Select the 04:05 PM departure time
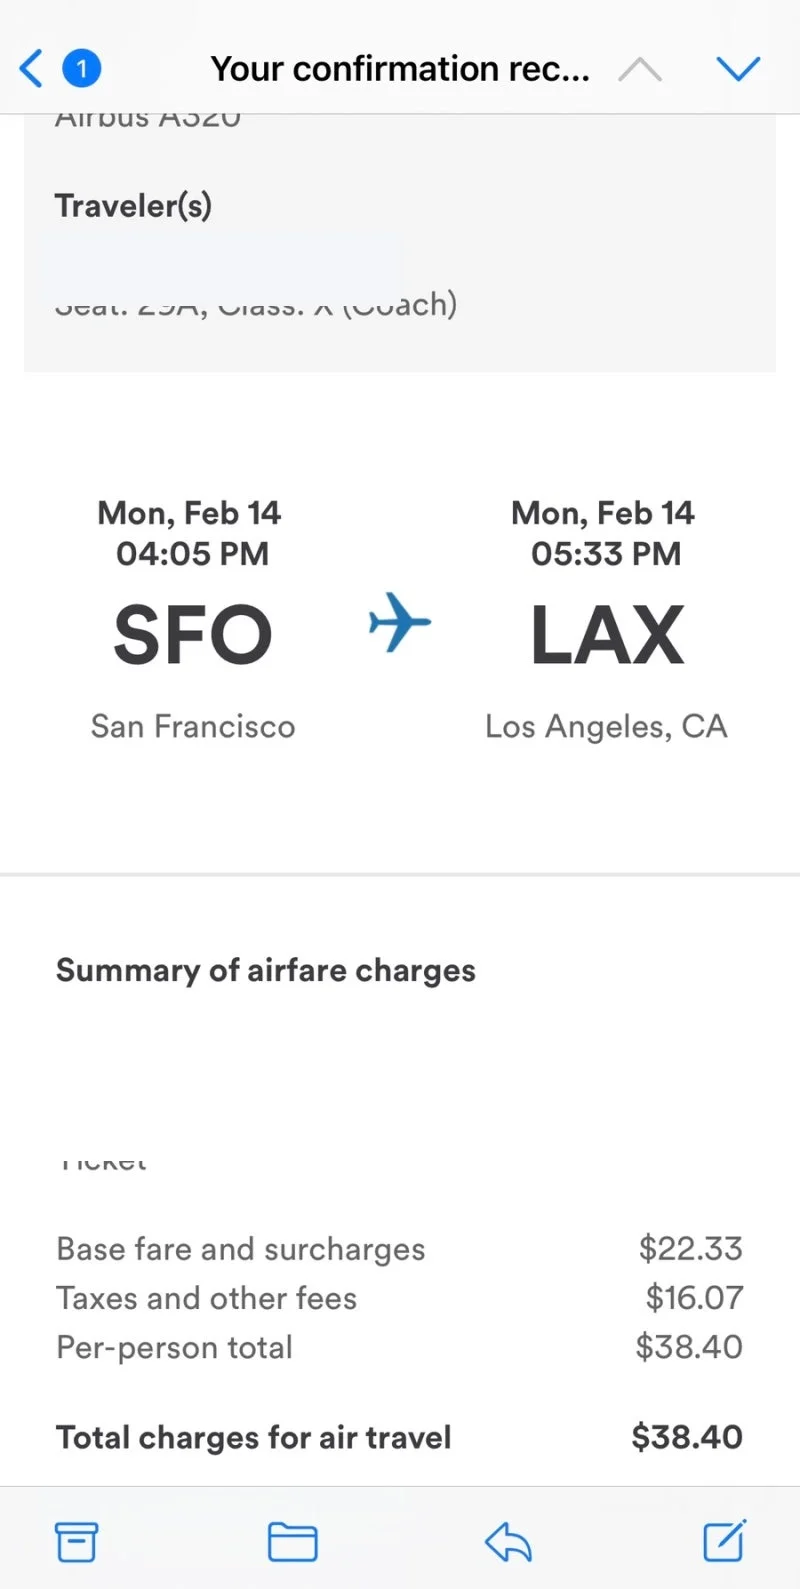 192,553
